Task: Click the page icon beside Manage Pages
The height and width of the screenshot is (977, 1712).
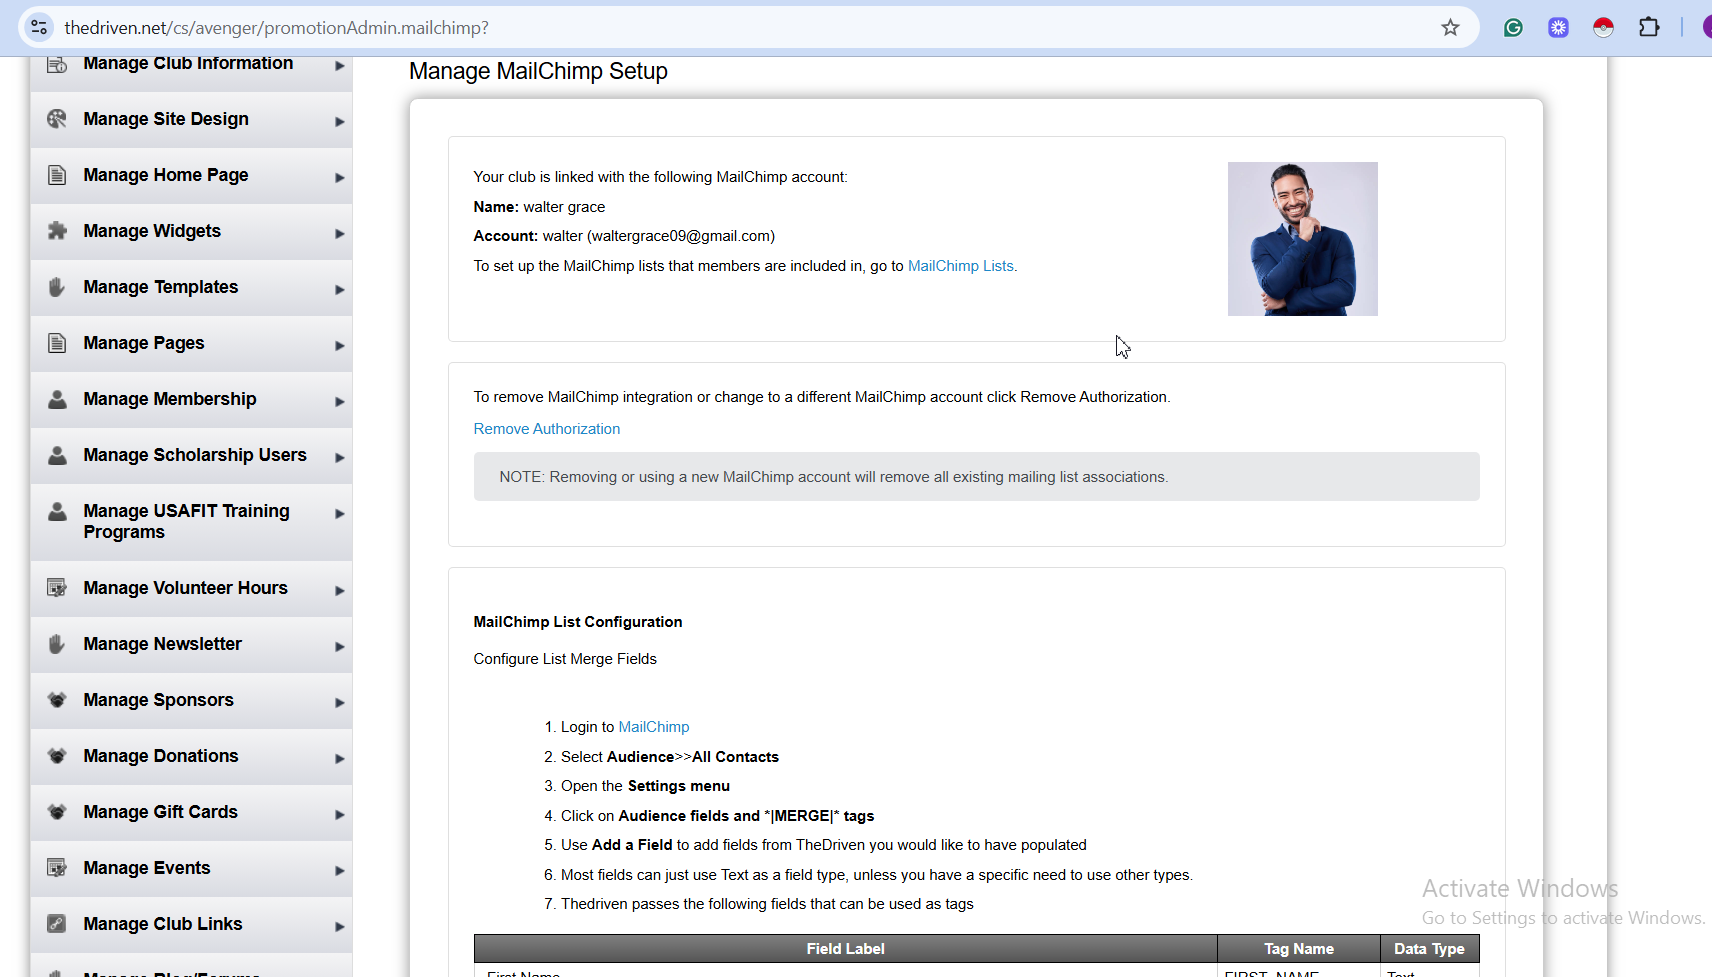Action: pyautogui.click(x=57, y=343)
